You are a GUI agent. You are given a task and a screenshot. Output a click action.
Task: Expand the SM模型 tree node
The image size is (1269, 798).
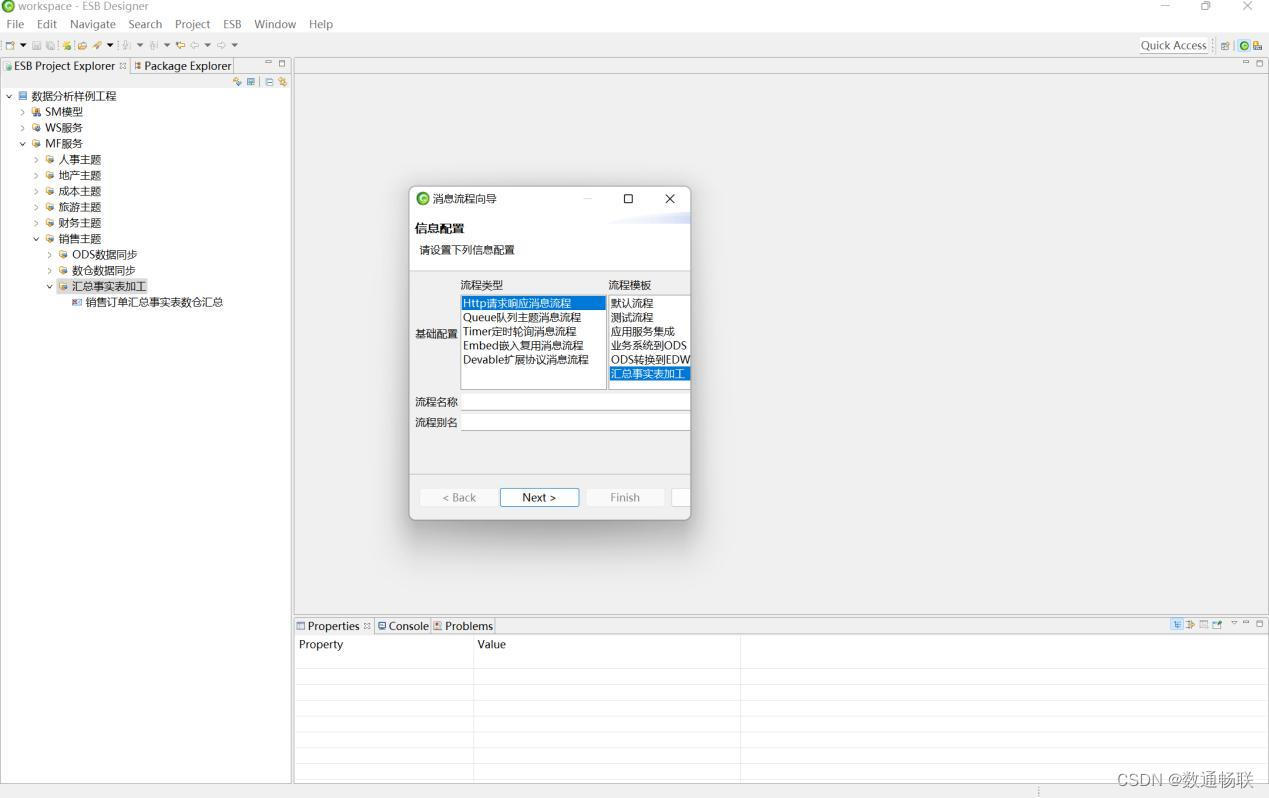pyautogui.click(x=22, y=112)
